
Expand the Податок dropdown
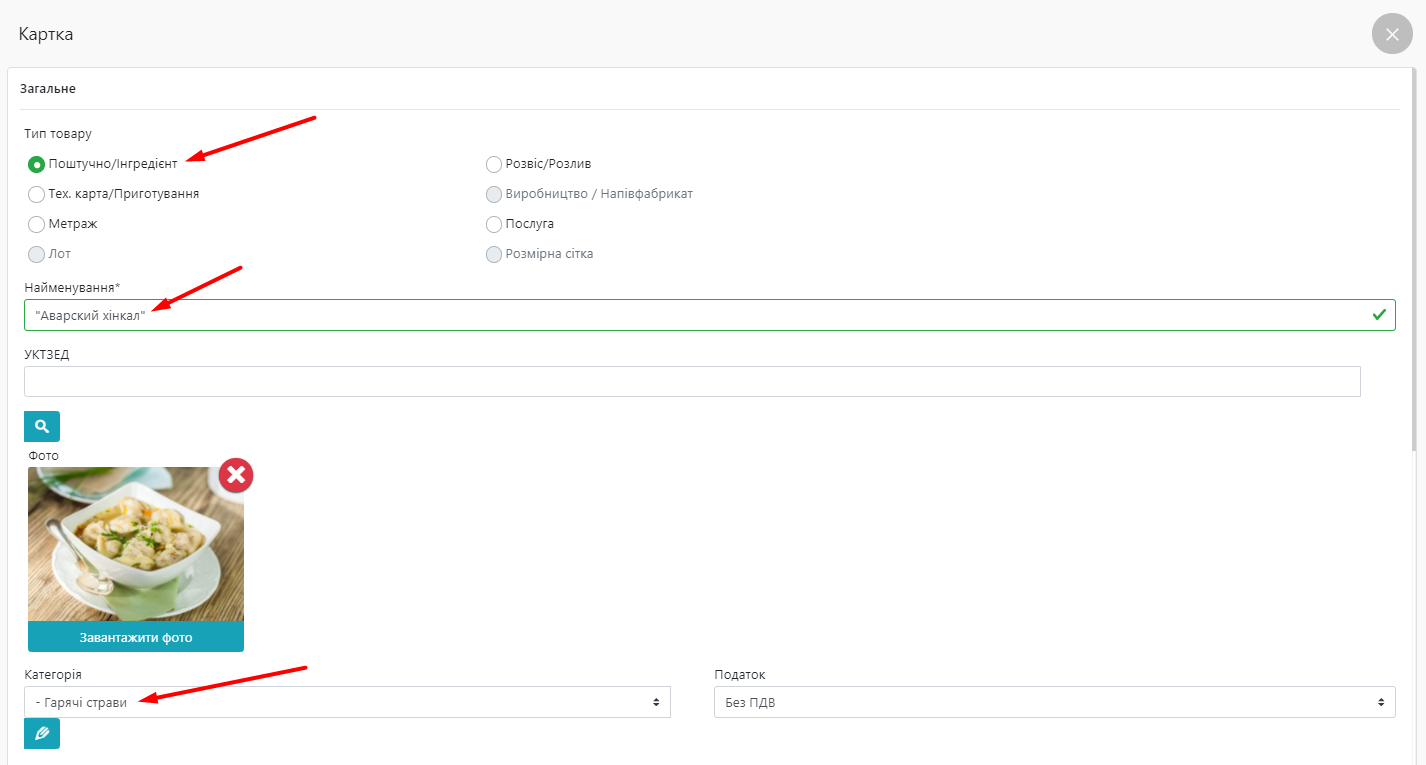[x=1054, y=702]
